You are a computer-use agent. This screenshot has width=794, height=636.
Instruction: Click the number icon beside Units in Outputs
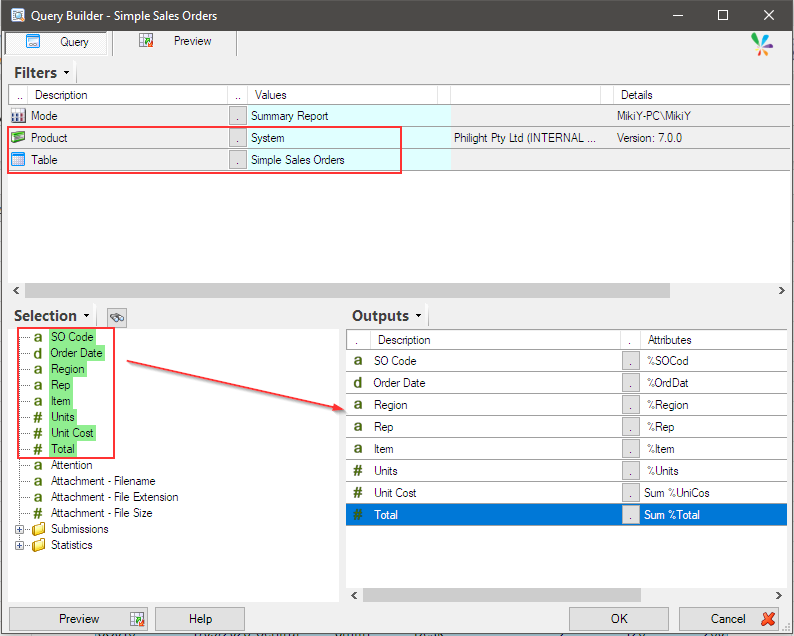pyautogui.click(x=358, y=470)
